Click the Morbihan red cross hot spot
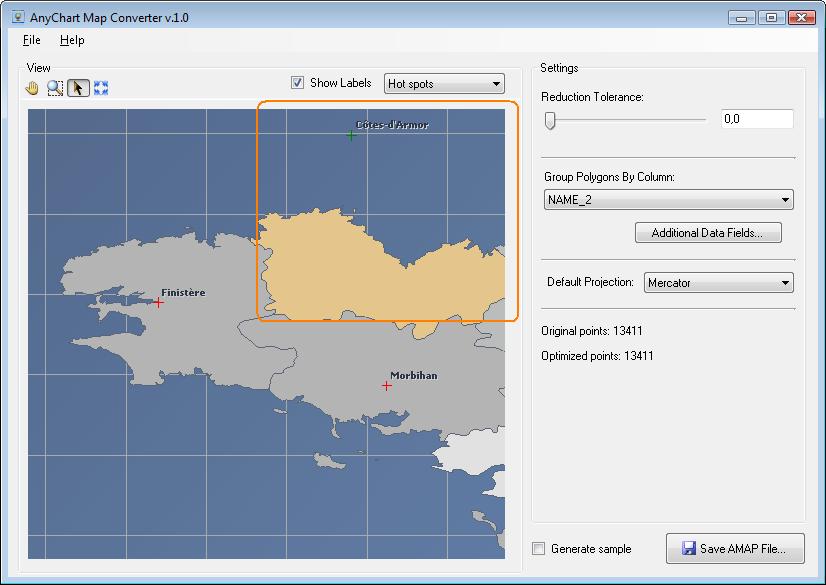Image resolution: width=826 pixels, height=585 pixels. click(387, 385)
